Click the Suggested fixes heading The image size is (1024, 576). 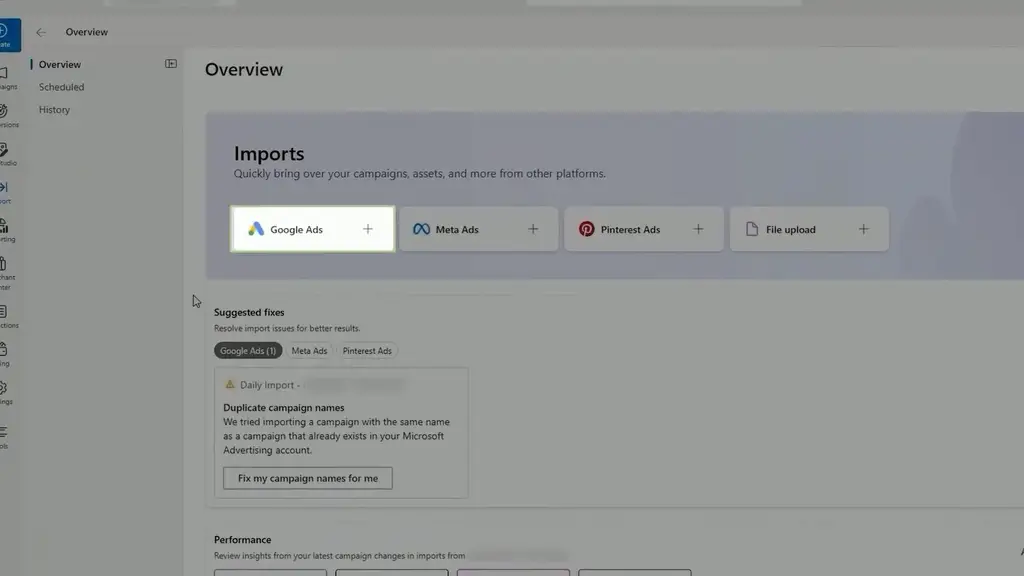[249, 312]
